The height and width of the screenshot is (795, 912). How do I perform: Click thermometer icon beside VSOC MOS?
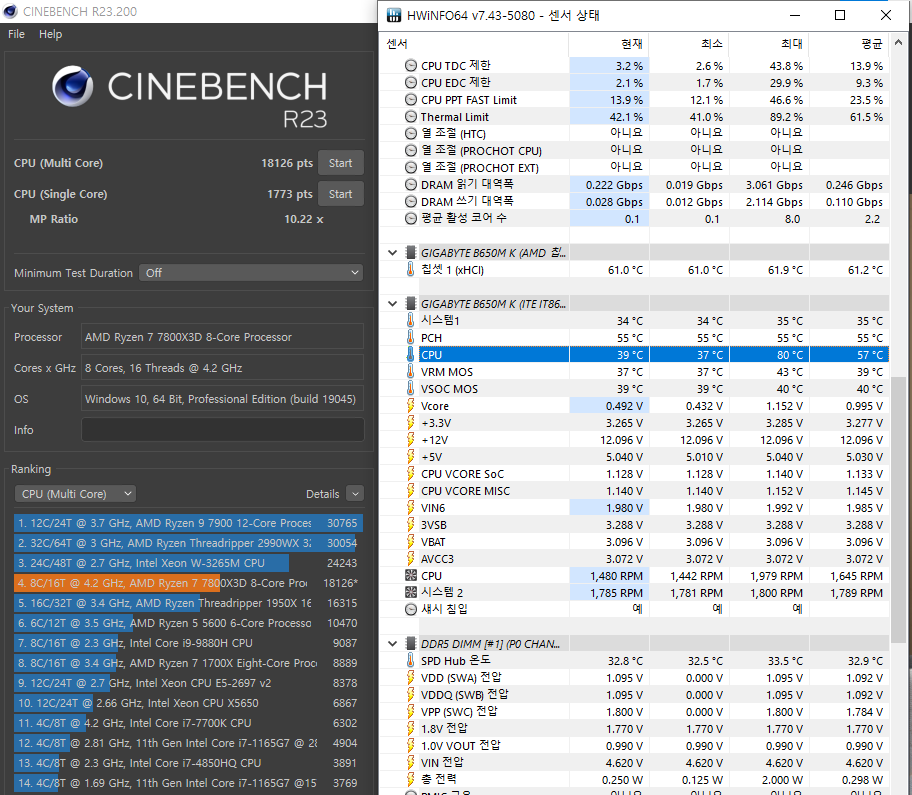[411, 388]
